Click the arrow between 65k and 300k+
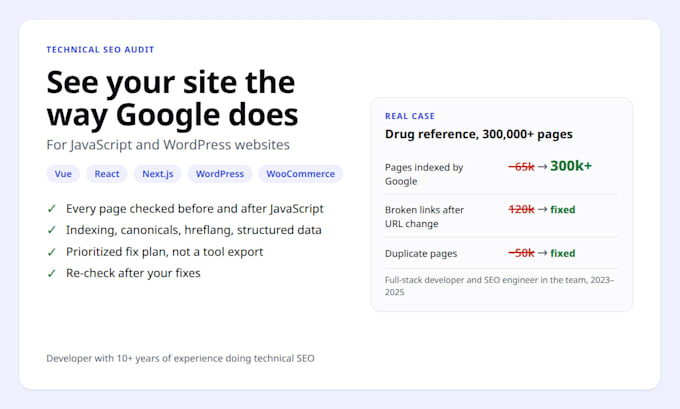 (x=542, y=167)
